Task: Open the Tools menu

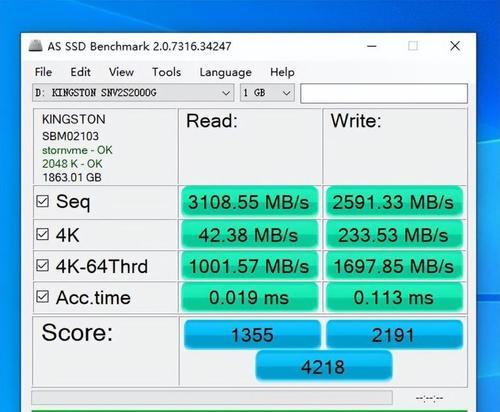Action: coord(166,72)
